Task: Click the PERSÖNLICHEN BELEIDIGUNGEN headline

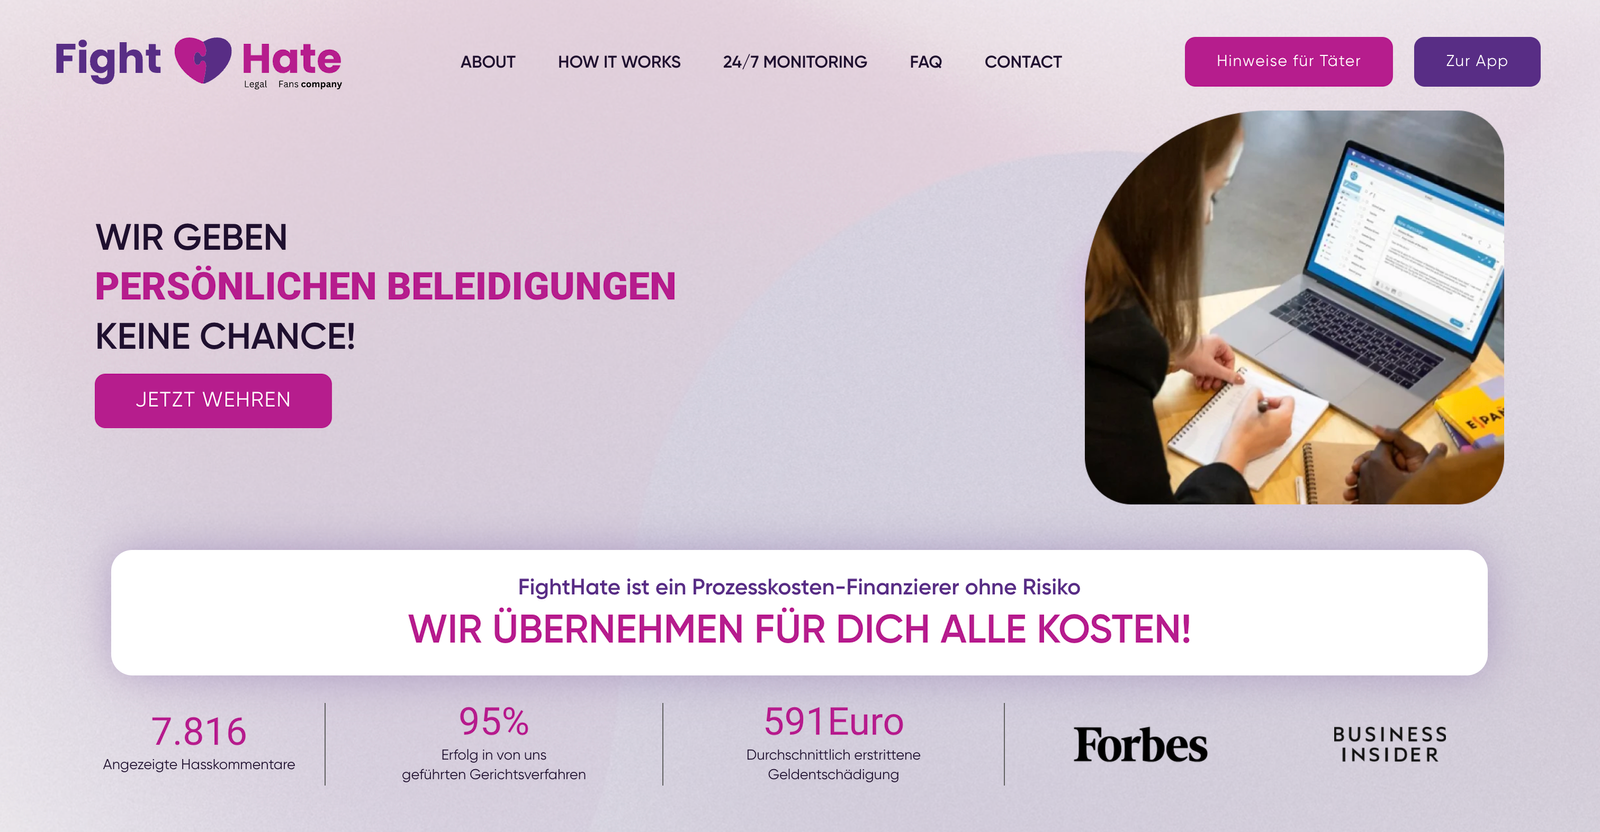Action: 385,287
